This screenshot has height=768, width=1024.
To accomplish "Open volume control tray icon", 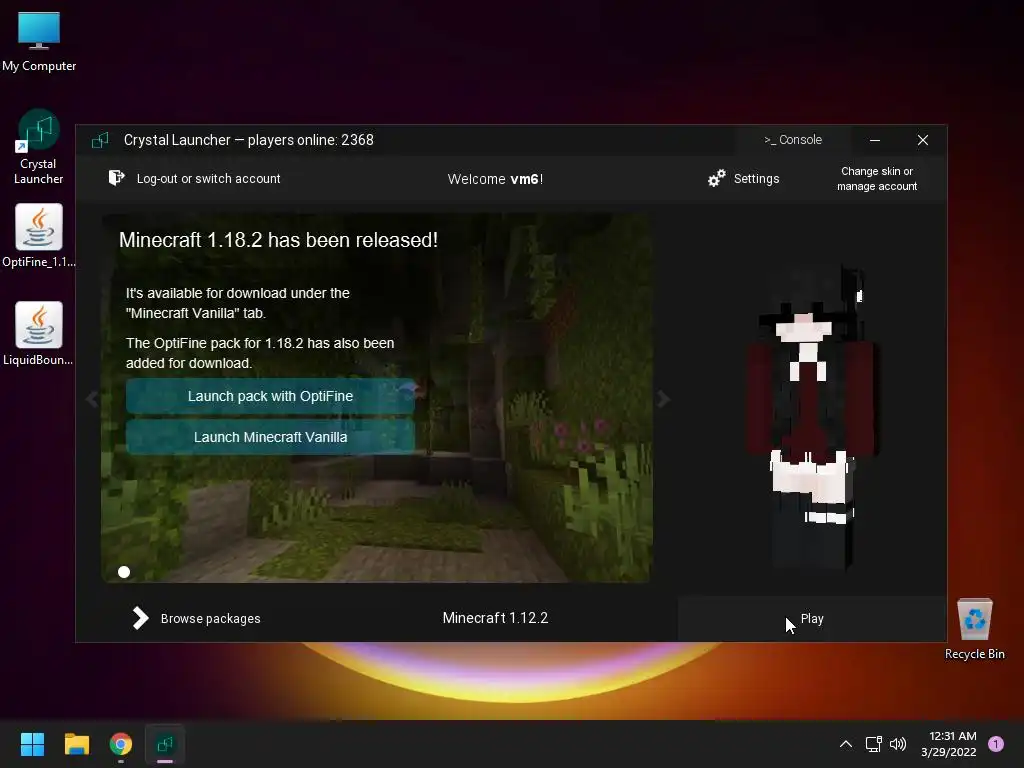I will point(898,744).
